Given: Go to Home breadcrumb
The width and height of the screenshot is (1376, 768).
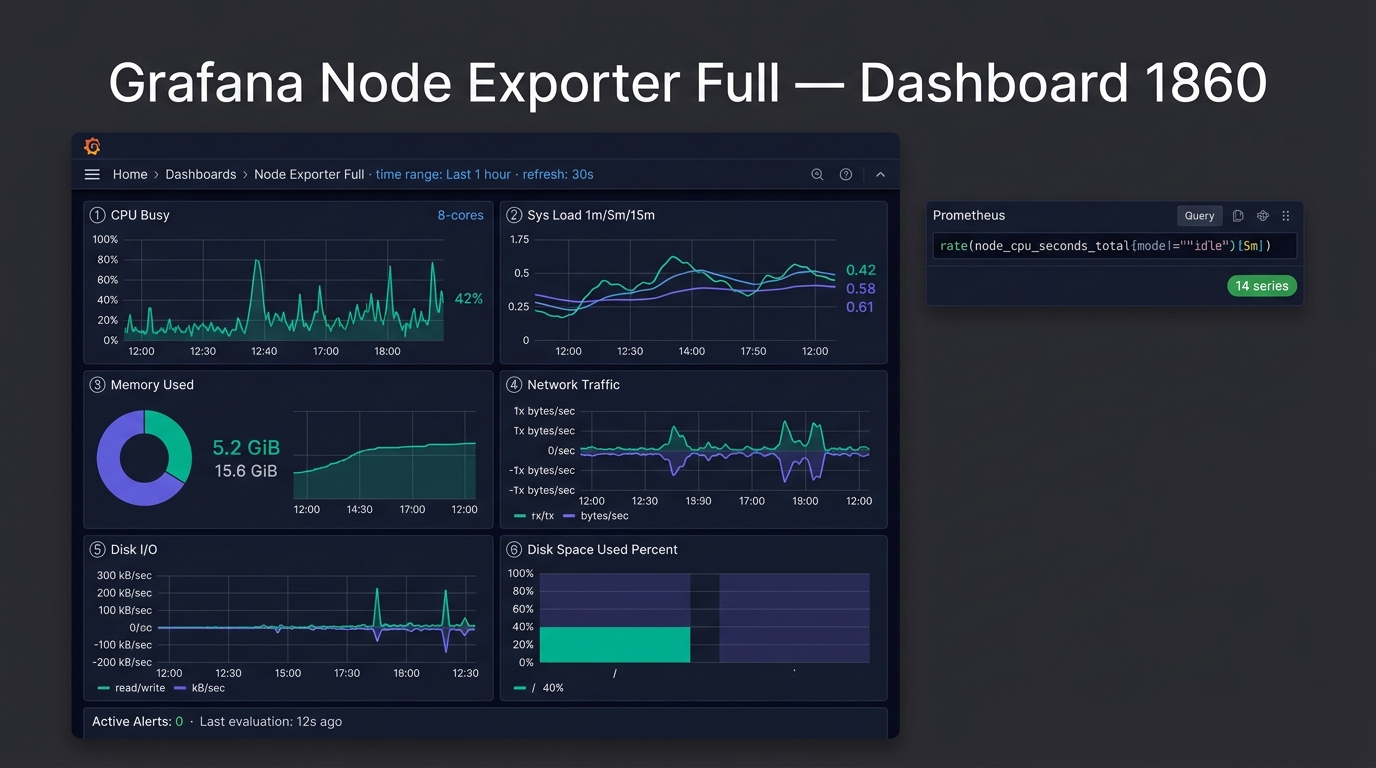Looking at the screenshot, I should tap(130, 174).
